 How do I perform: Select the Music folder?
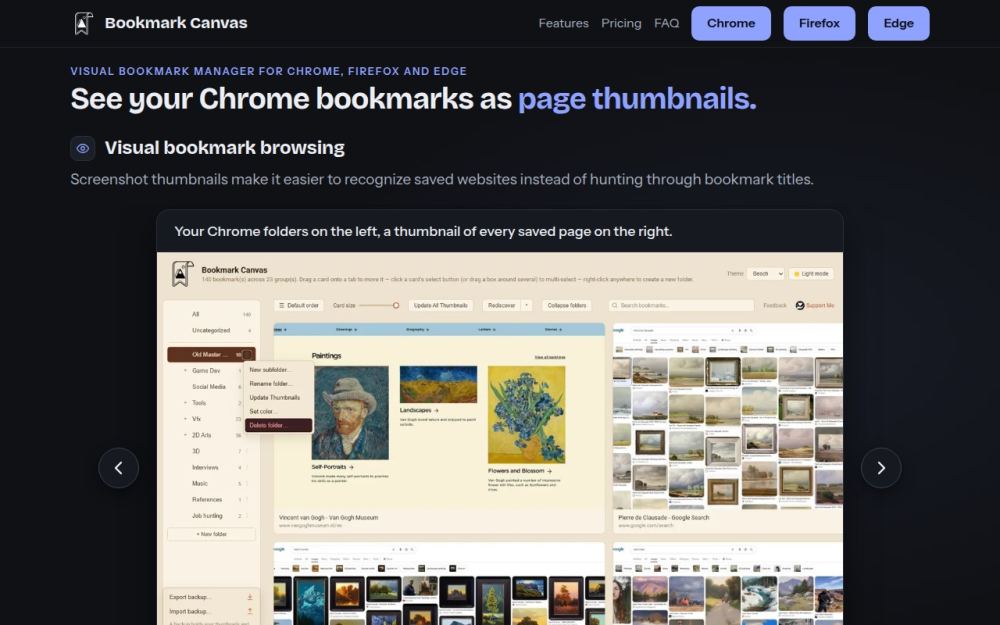click(x=211, y=483)
